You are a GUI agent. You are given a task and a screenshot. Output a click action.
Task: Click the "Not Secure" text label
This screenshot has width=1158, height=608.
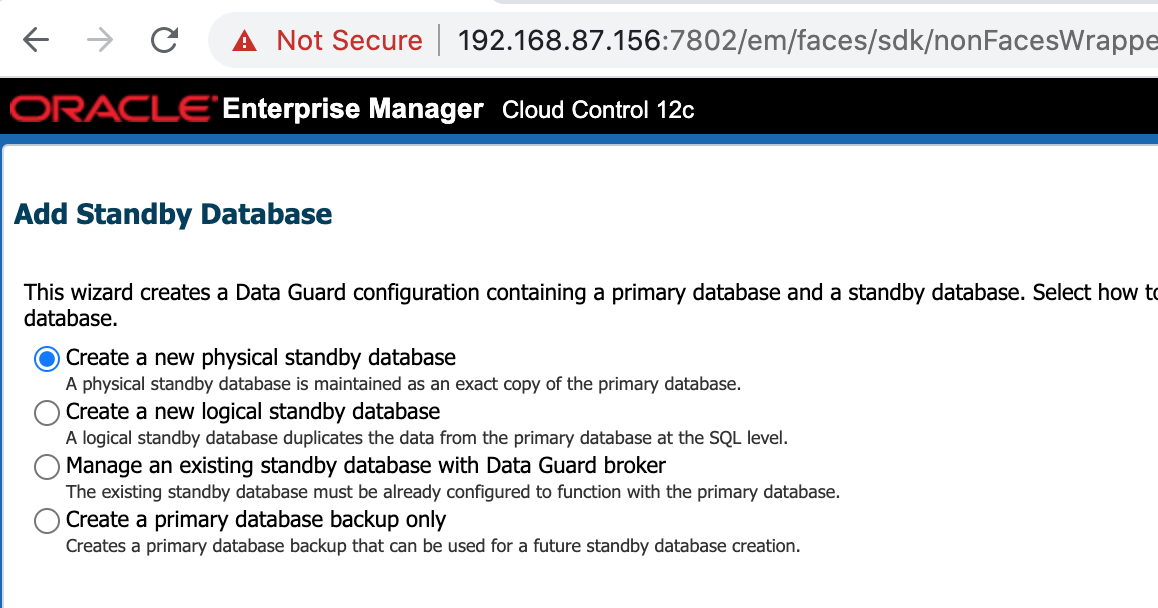[349, 41]
